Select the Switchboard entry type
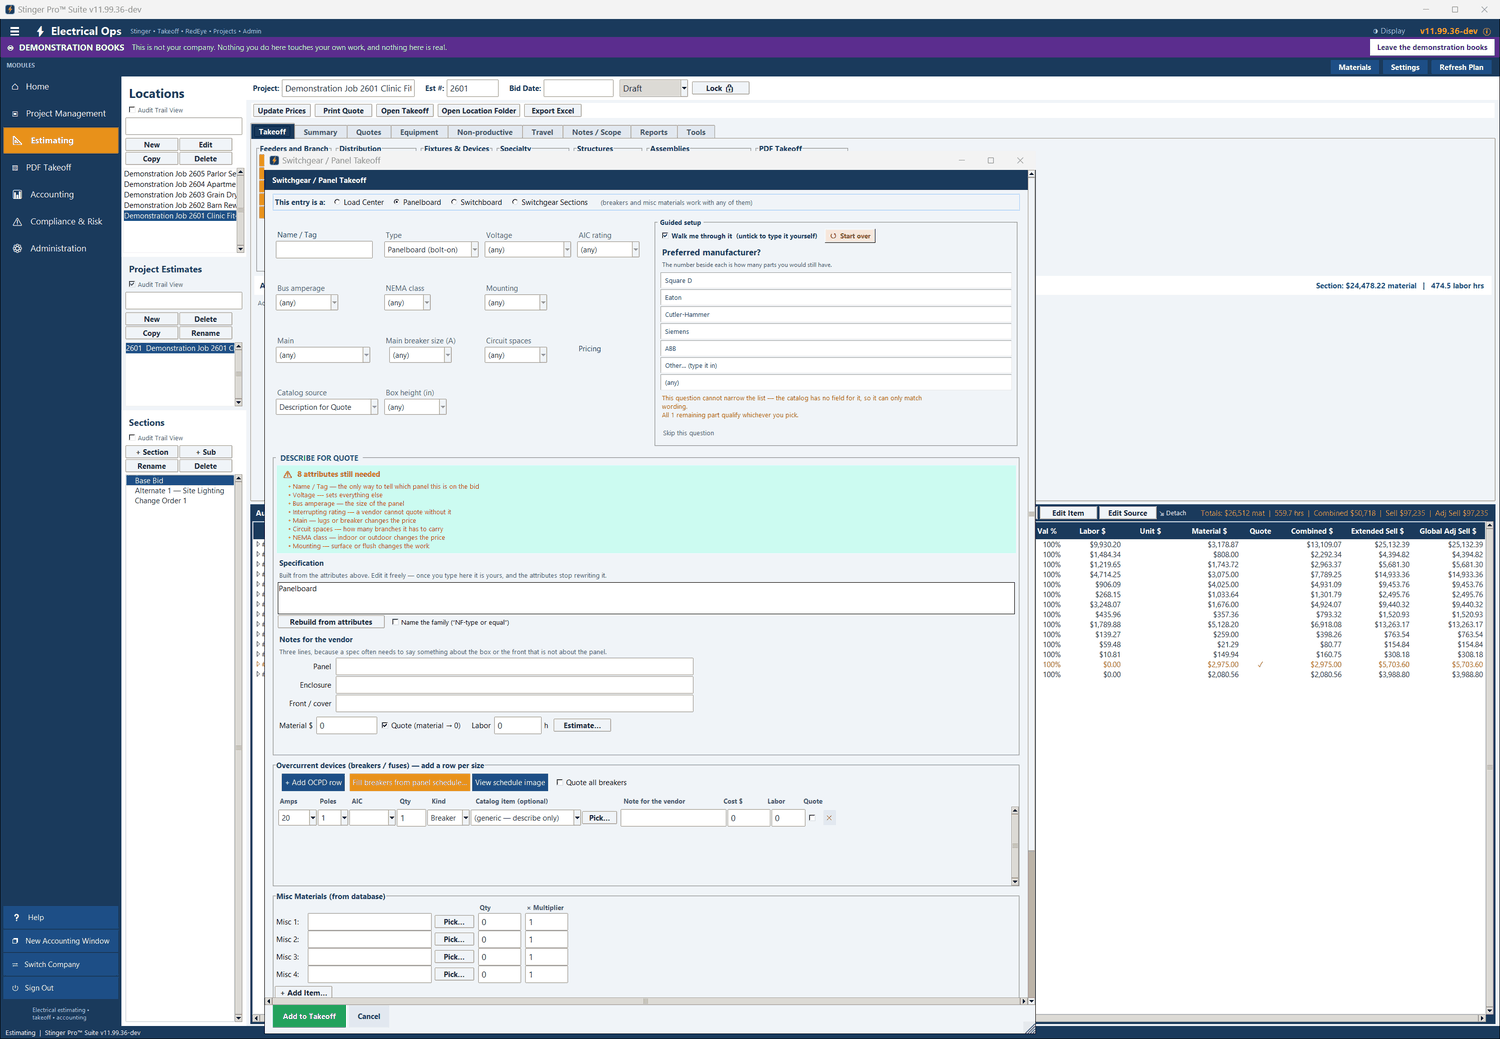The image size is (1500, 1039). point(454,202)
